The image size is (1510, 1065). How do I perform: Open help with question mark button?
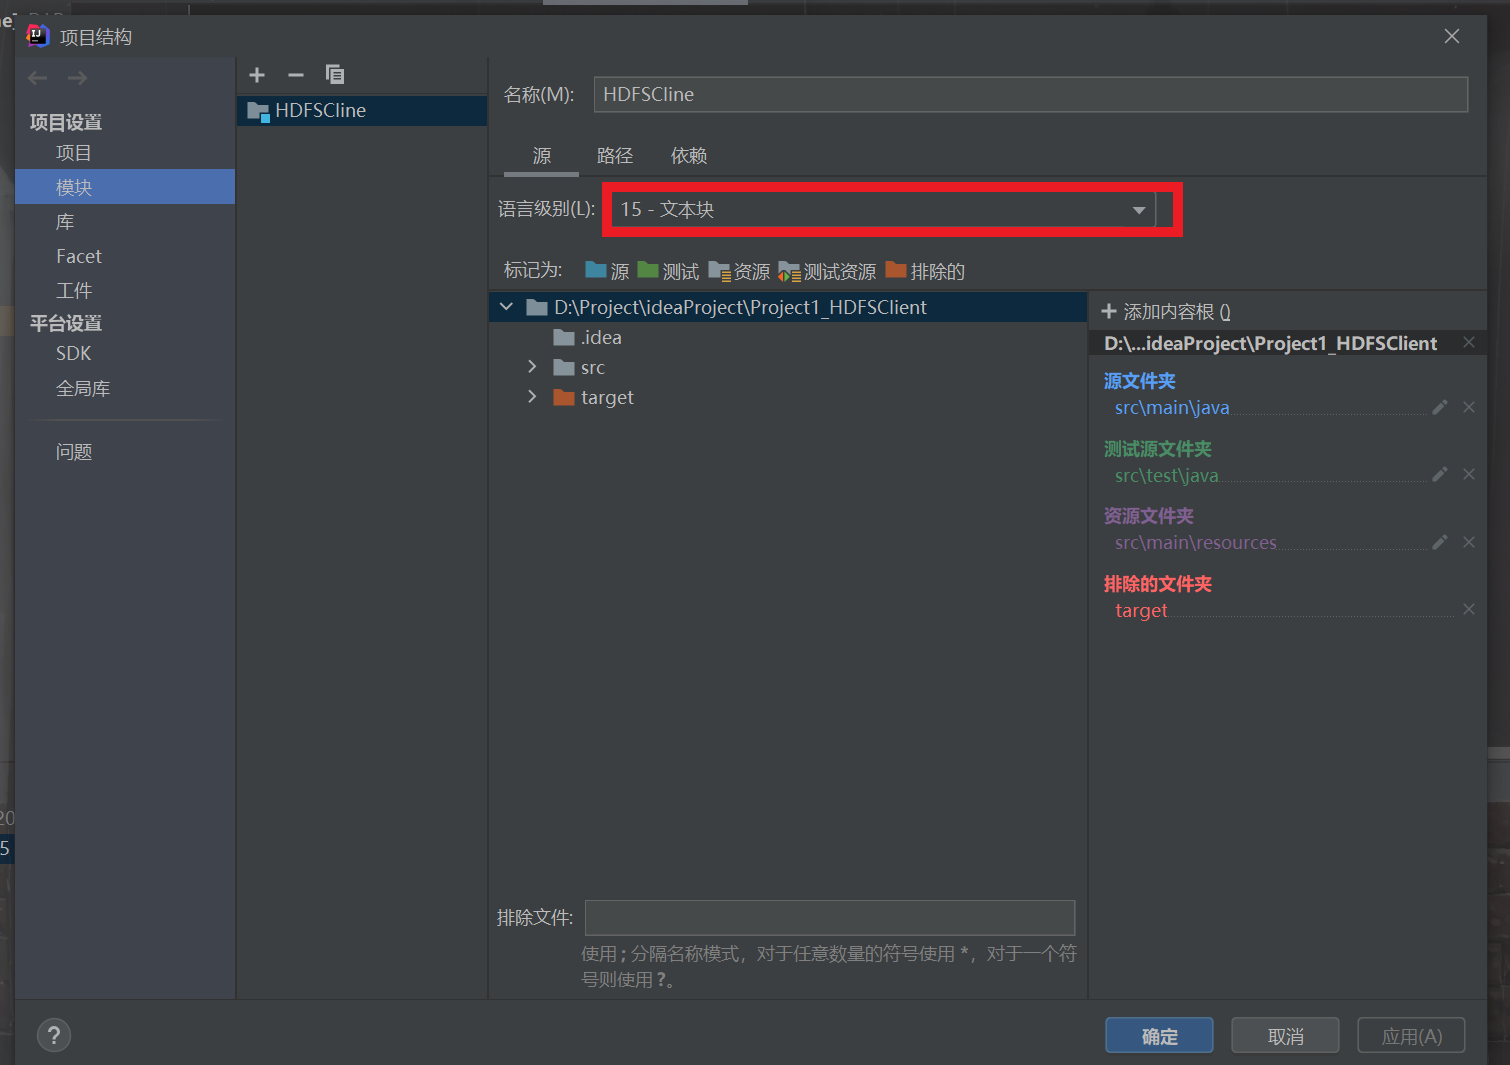(54, 1035)
